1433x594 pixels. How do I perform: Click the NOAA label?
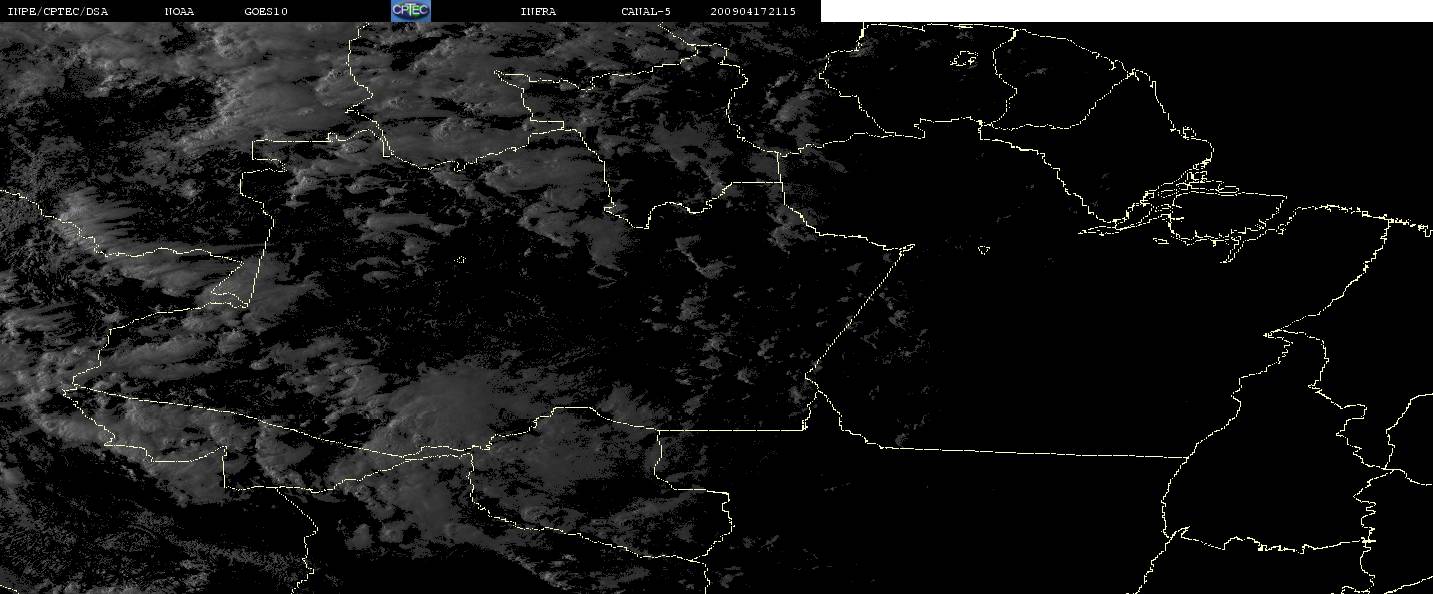tap(180, 11)
